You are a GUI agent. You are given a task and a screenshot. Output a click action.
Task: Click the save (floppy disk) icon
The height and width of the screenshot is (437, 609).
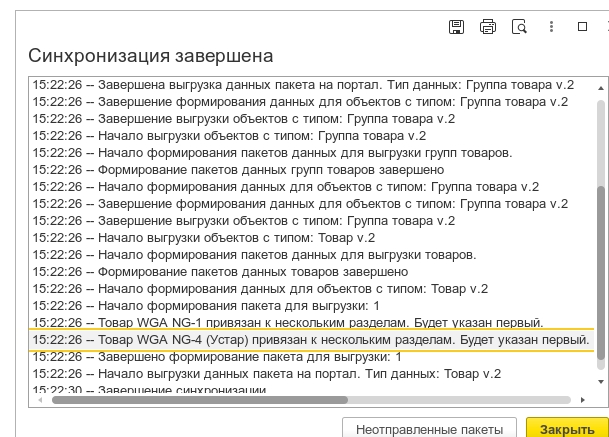coord(457,27)
